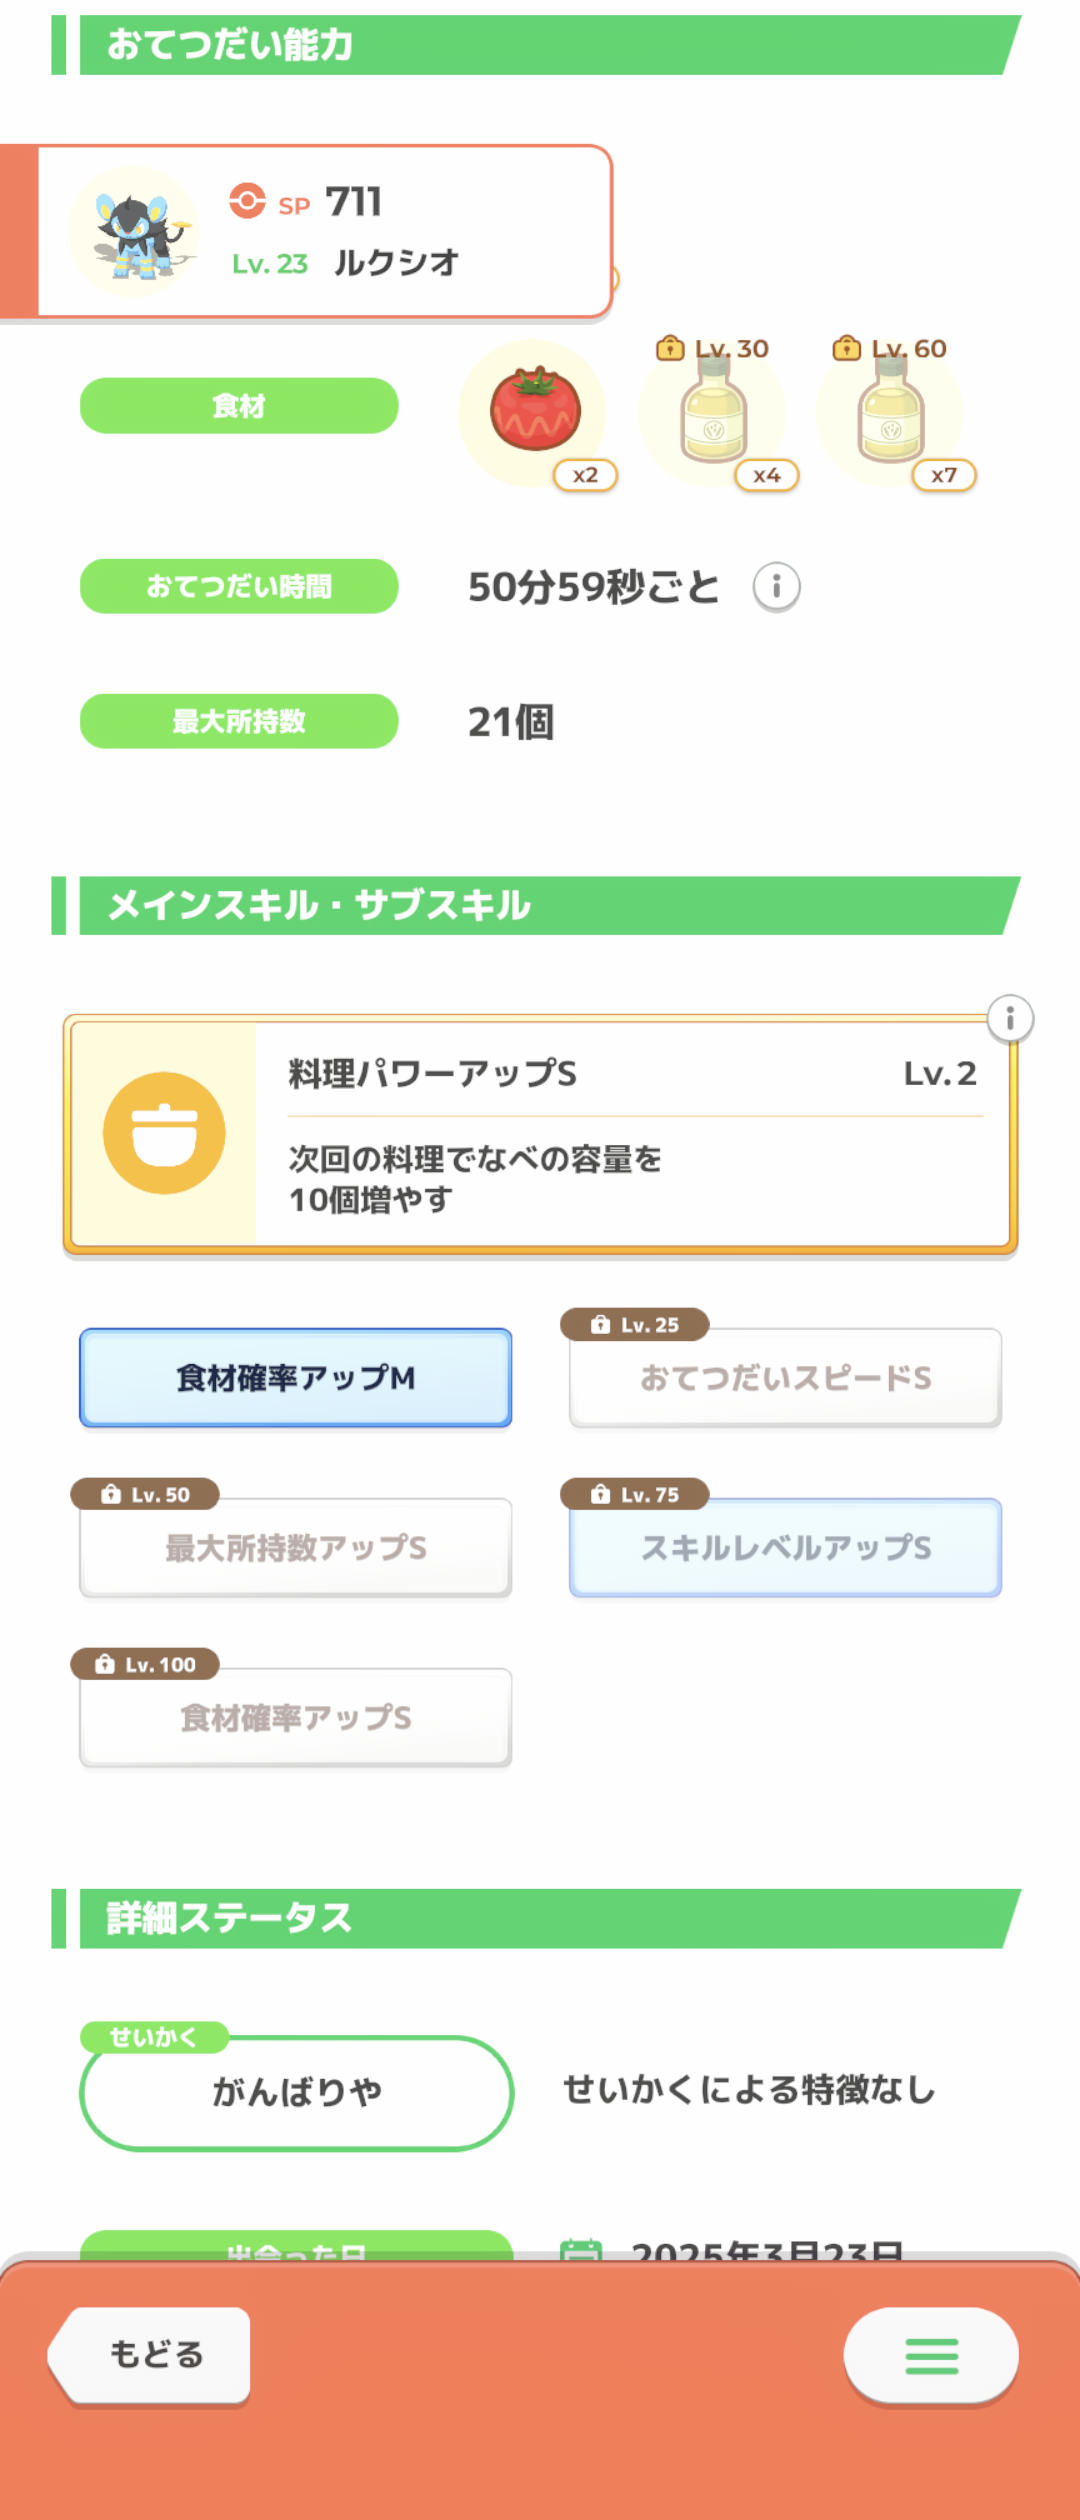The width and height of the screenshot is (1080, 2520).
Task: Tap the がんばりや nature box
Action: pyautogui.click(x=296, y=2092)
